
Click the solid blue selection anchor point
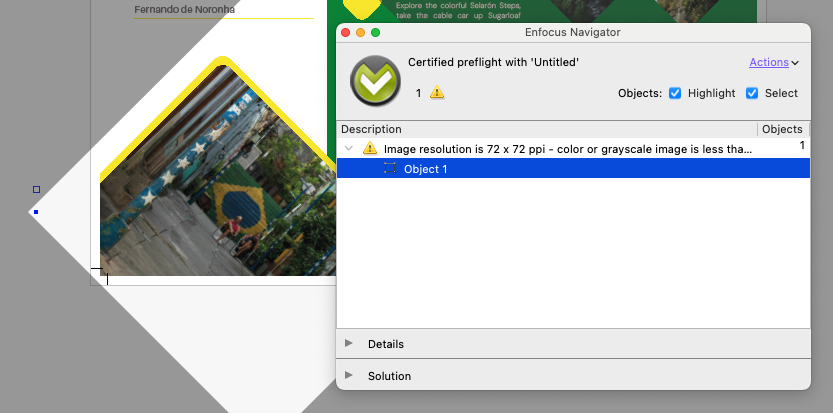(x=36, y=212)
